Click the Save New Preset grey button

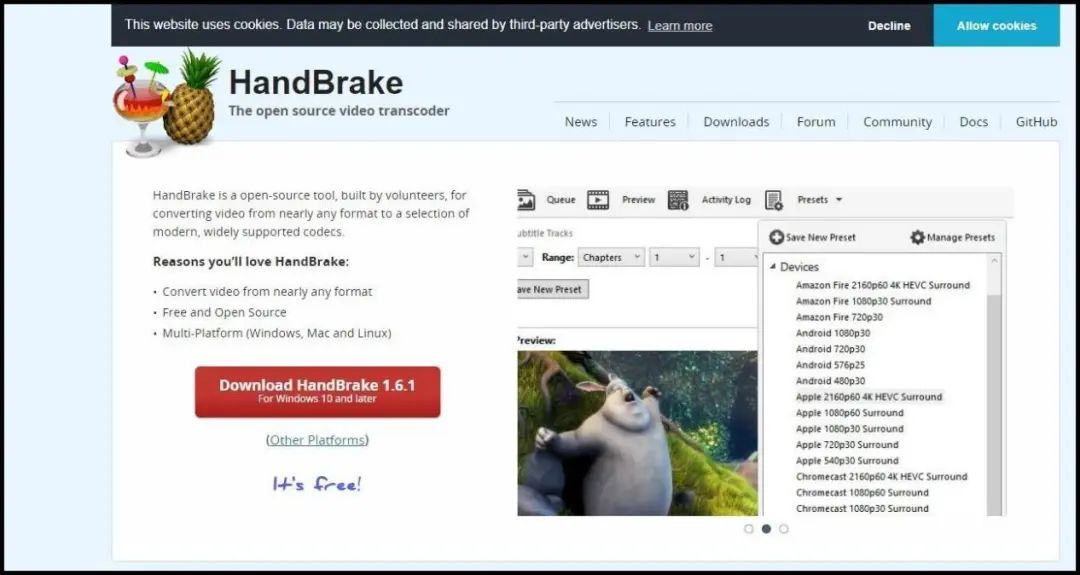click(x=552, y=289)
